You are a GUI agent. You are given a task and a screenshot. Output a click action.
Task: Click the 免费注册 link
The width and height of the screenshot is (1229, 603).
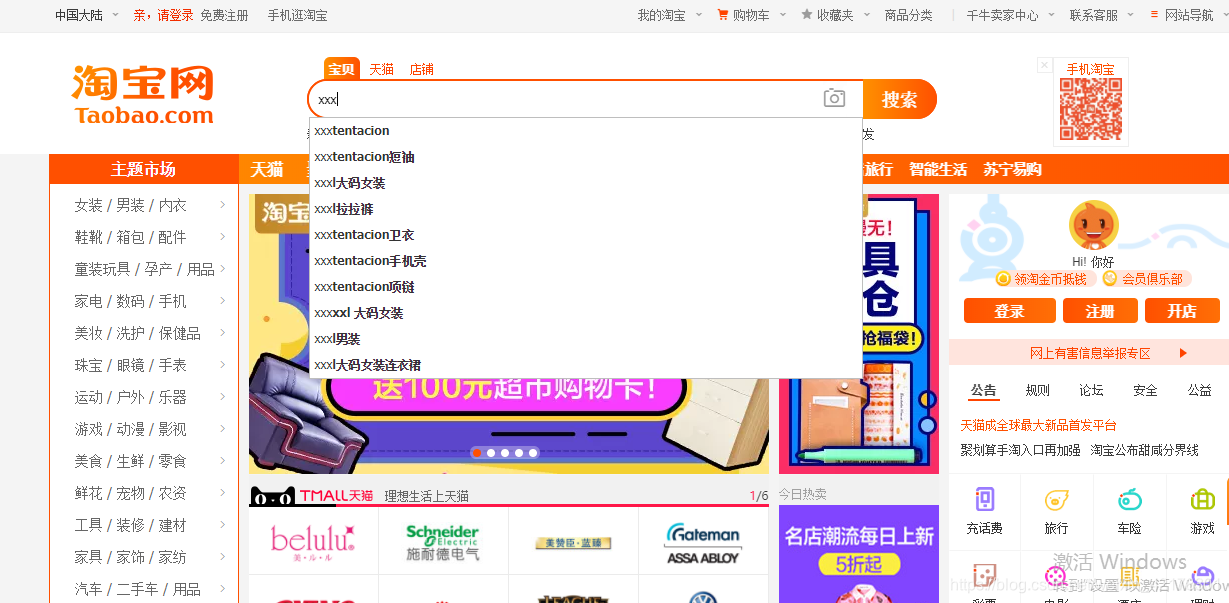224,15
